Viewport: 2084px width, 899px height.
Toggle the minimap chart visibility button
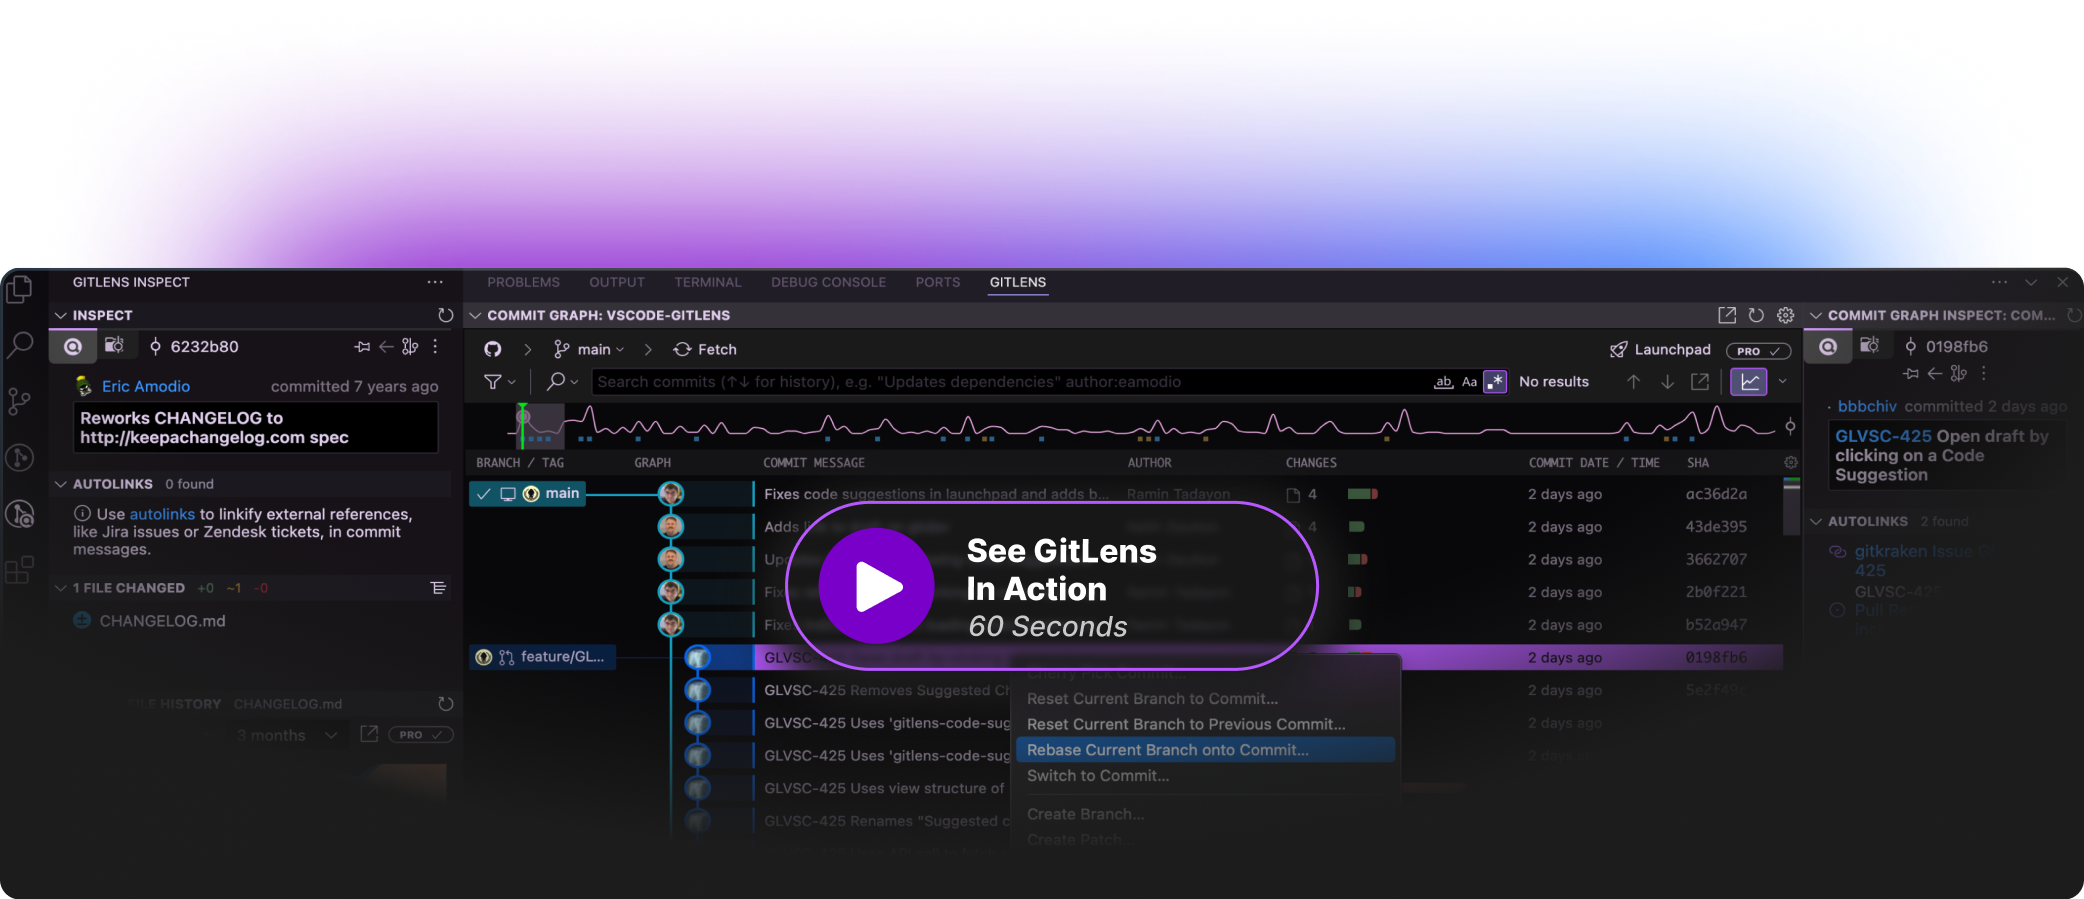(x=1748, y=382)
